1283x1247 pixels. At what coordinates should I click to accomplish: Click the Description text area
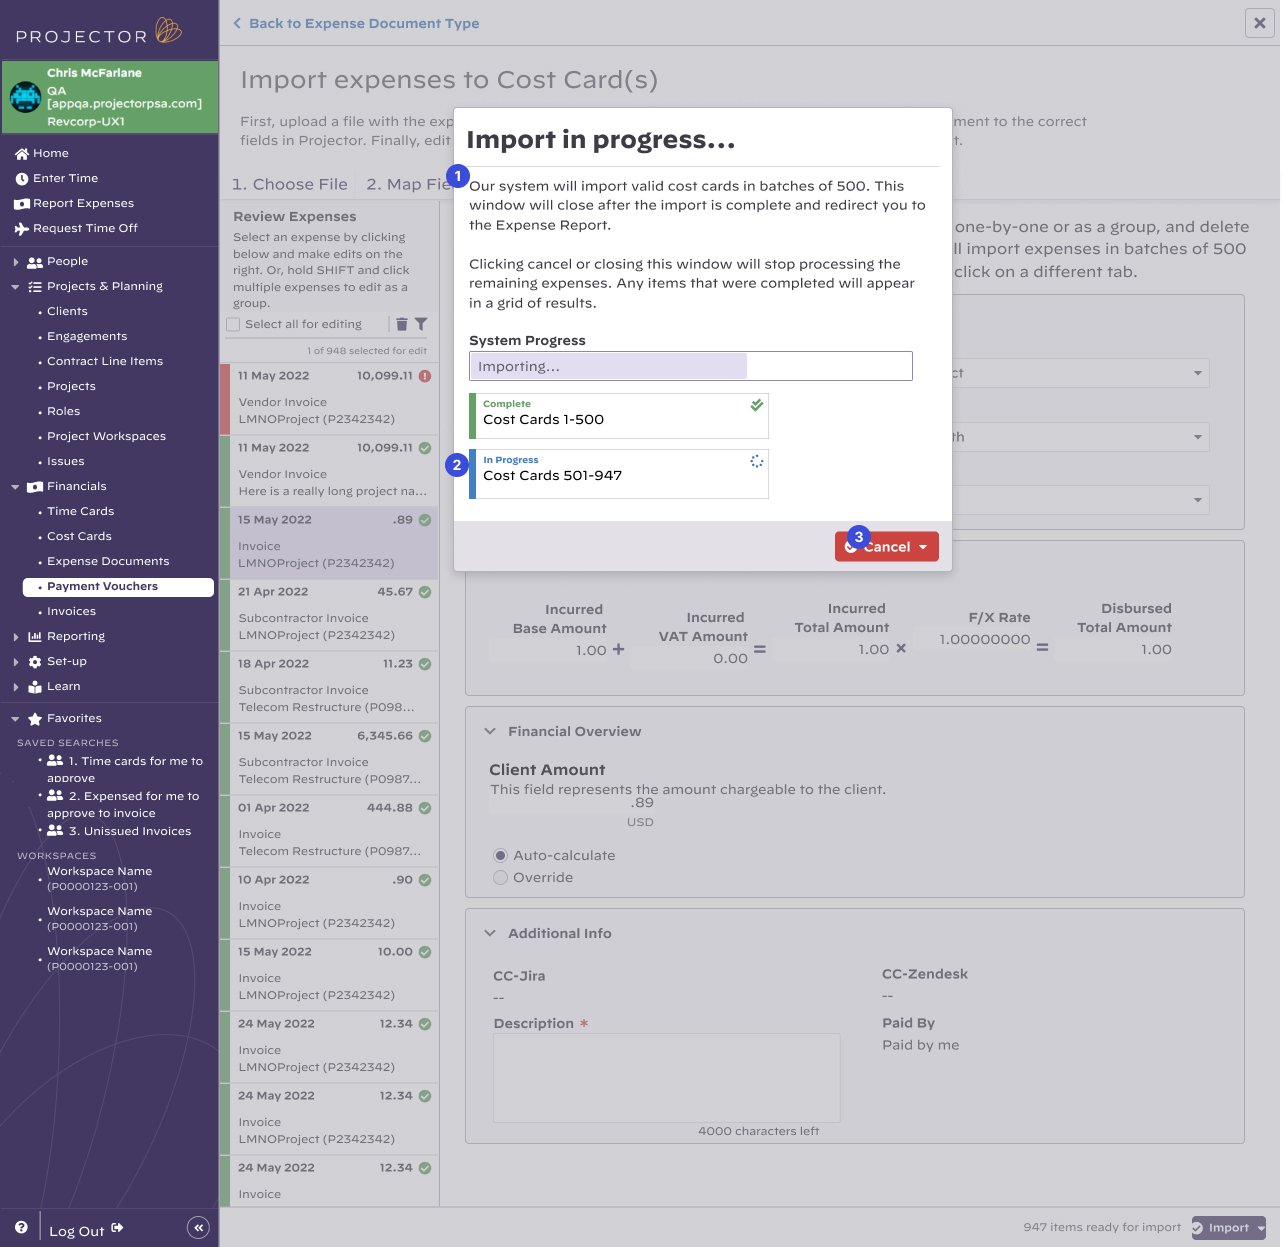[666, 1078]
